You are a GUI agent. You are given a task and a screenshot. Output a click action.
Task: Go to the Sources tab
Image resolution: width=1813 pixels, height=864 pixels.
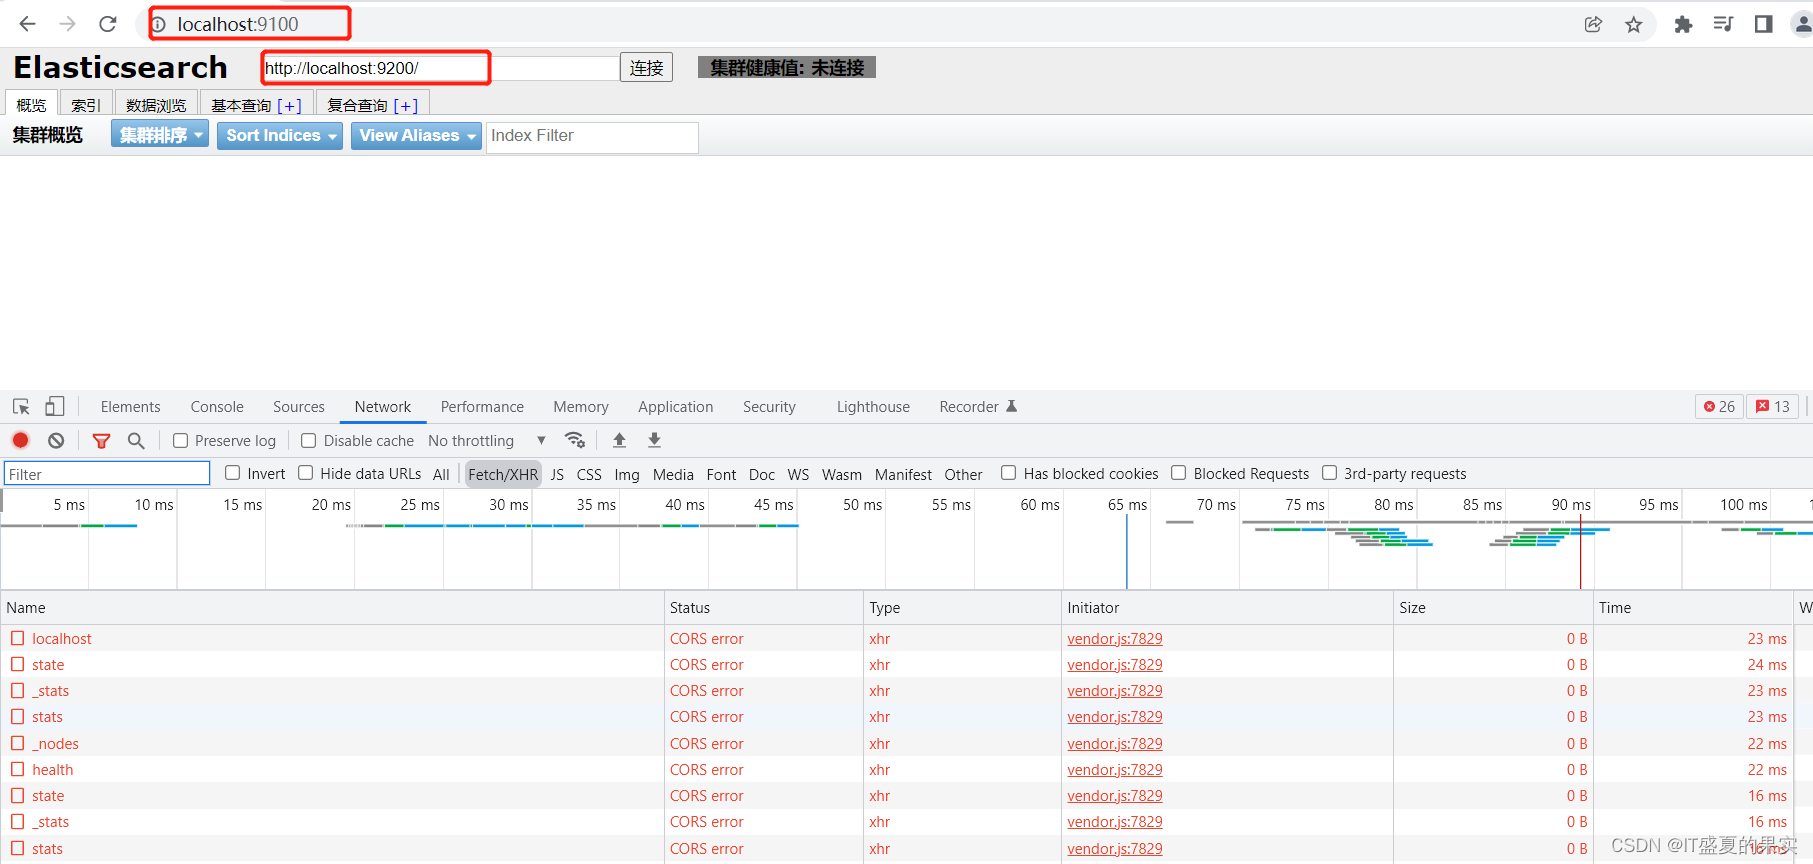click(x=299, y=407)
